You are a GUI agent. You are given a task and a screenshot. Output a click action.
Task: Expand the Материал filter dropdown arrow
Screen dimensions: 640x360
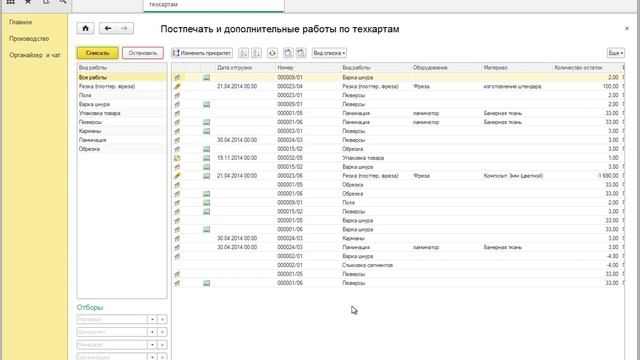[152, 320]
